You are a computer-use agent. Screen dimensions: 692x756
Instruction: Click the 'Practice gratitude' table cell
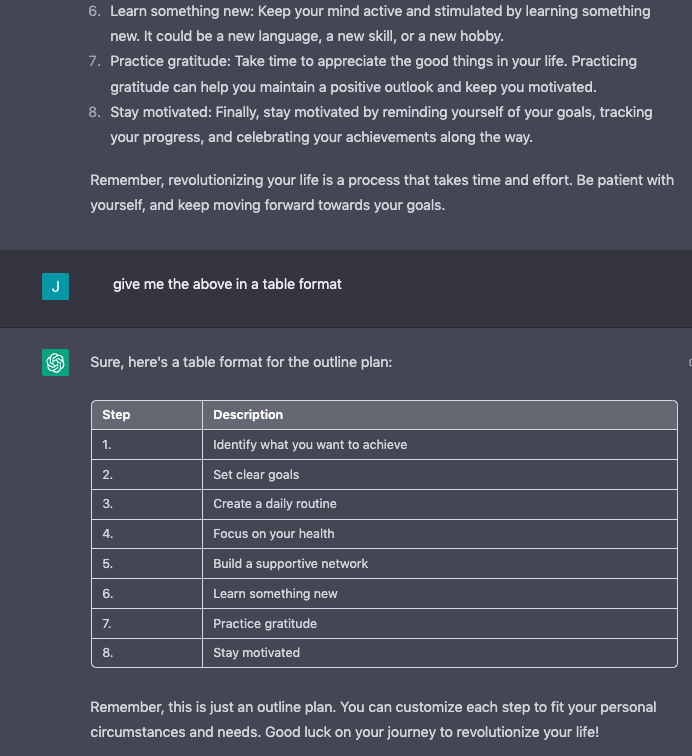tap(440, 623)
